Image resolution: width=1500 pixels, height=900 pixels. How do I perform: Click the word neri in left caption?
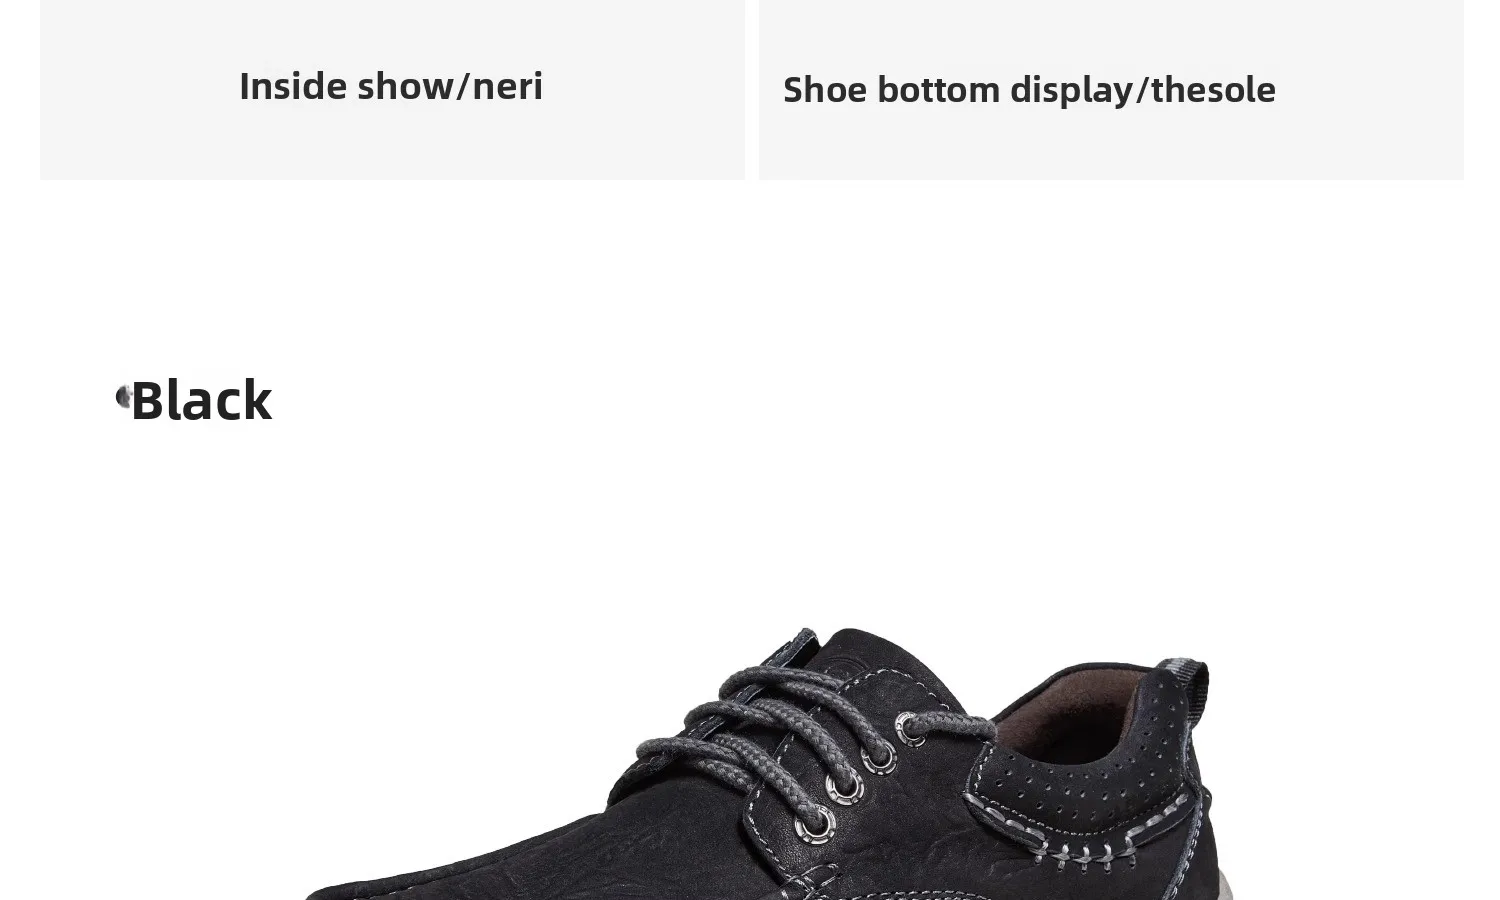pos(508,86)
